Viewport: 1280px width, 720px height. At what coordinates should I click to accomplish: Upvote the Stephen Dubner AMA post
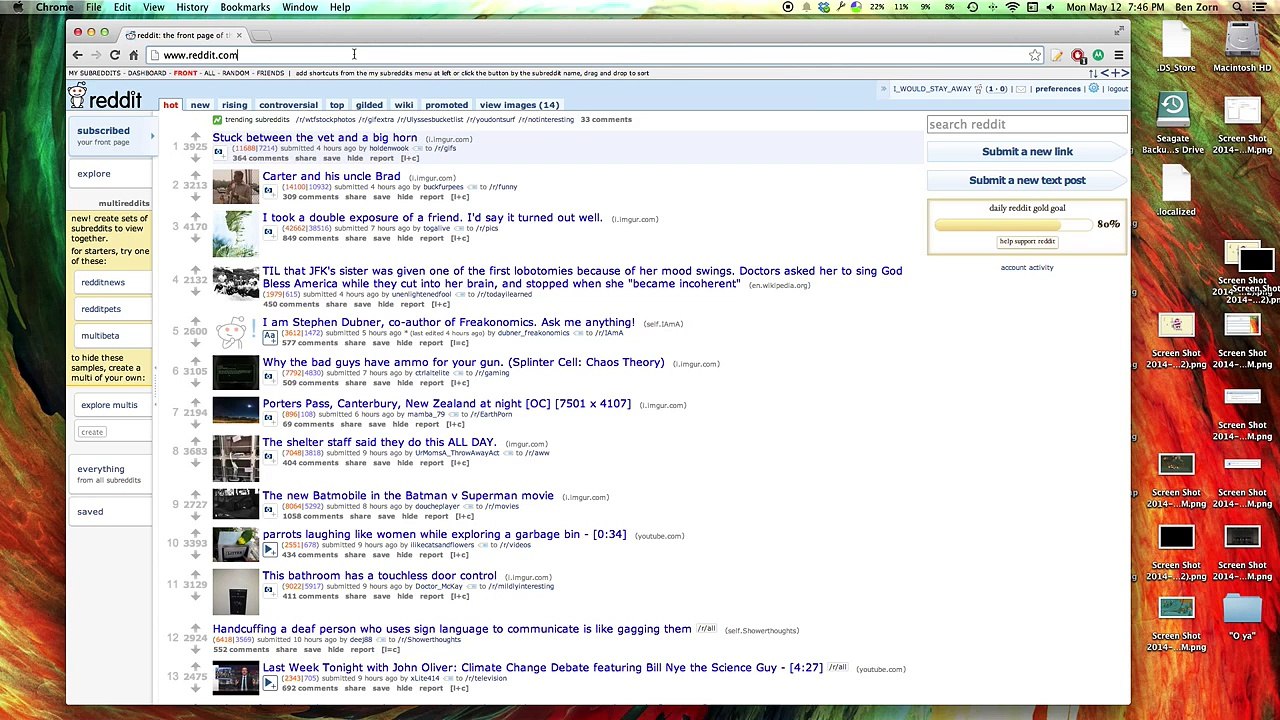point(195,321)
